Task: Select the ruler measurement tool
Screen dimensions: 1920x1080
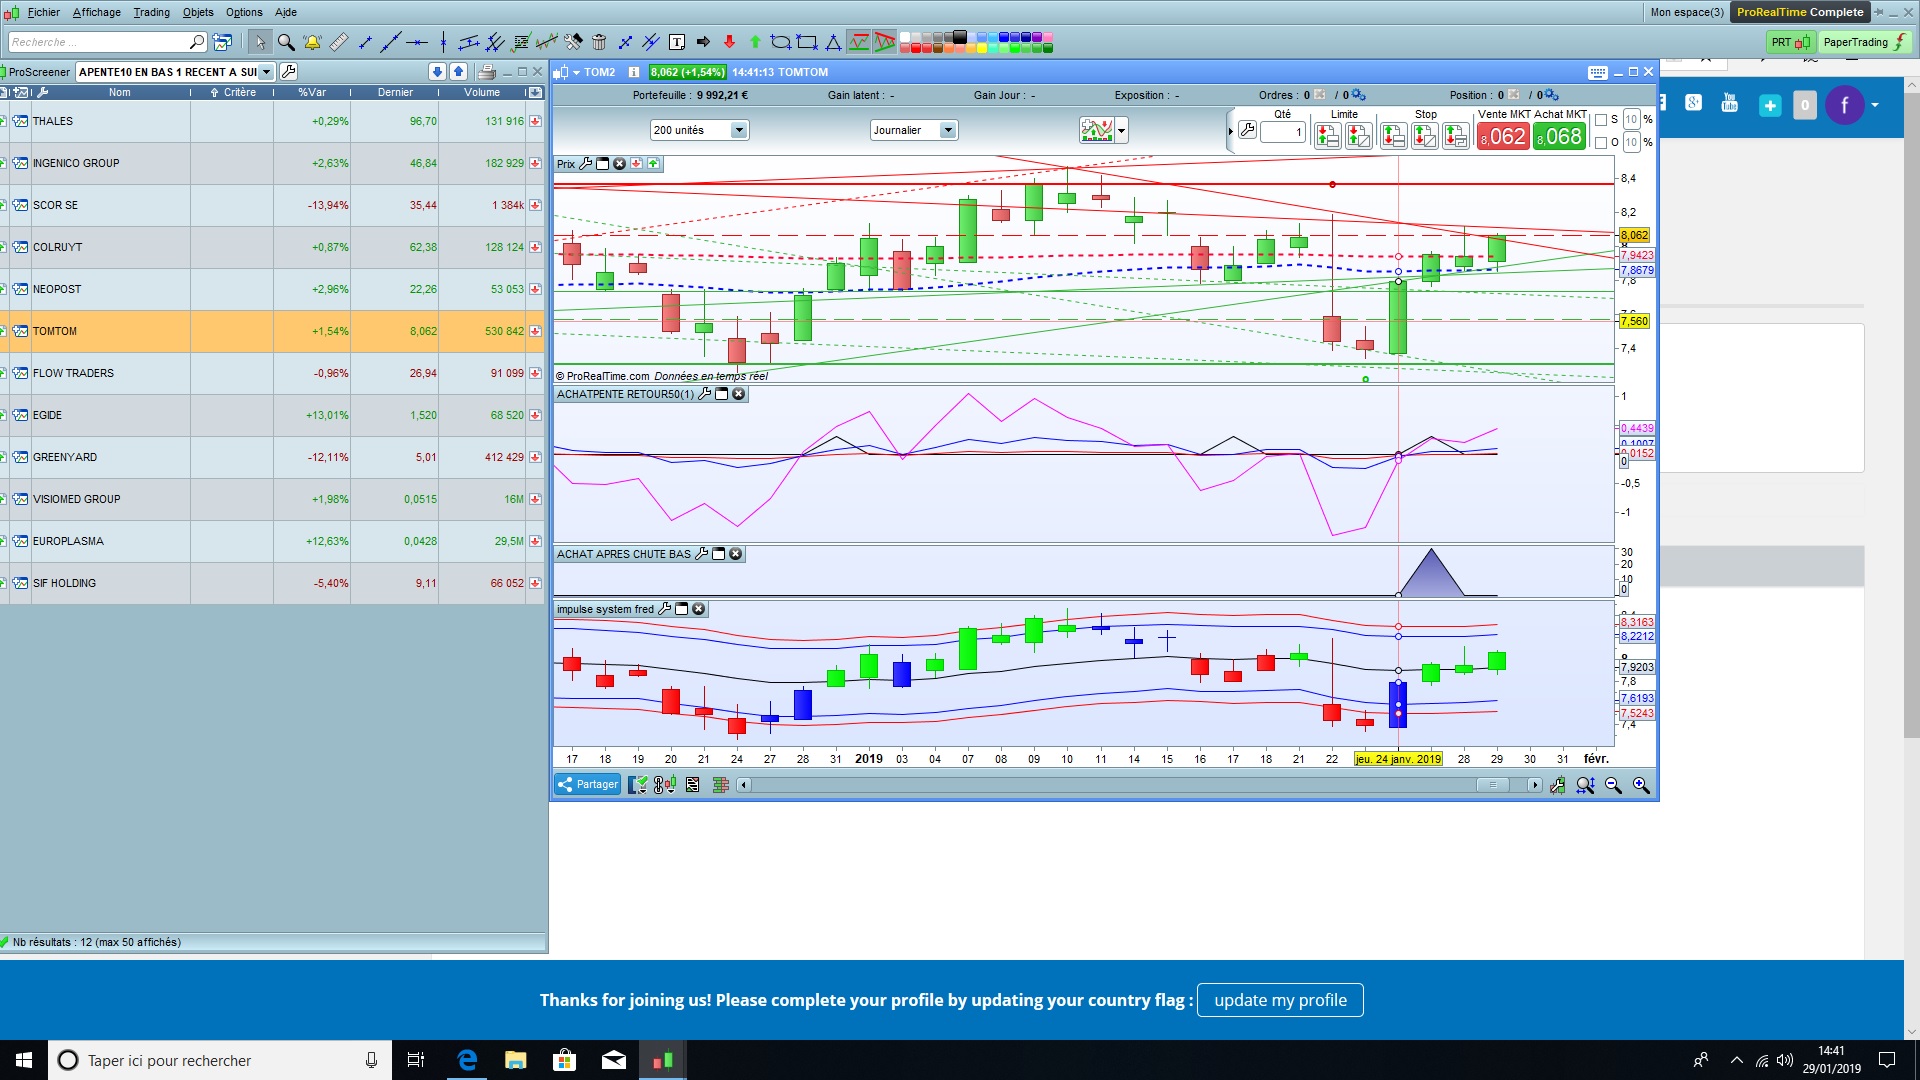Action: pyautogui.click(x=339, y=42)
